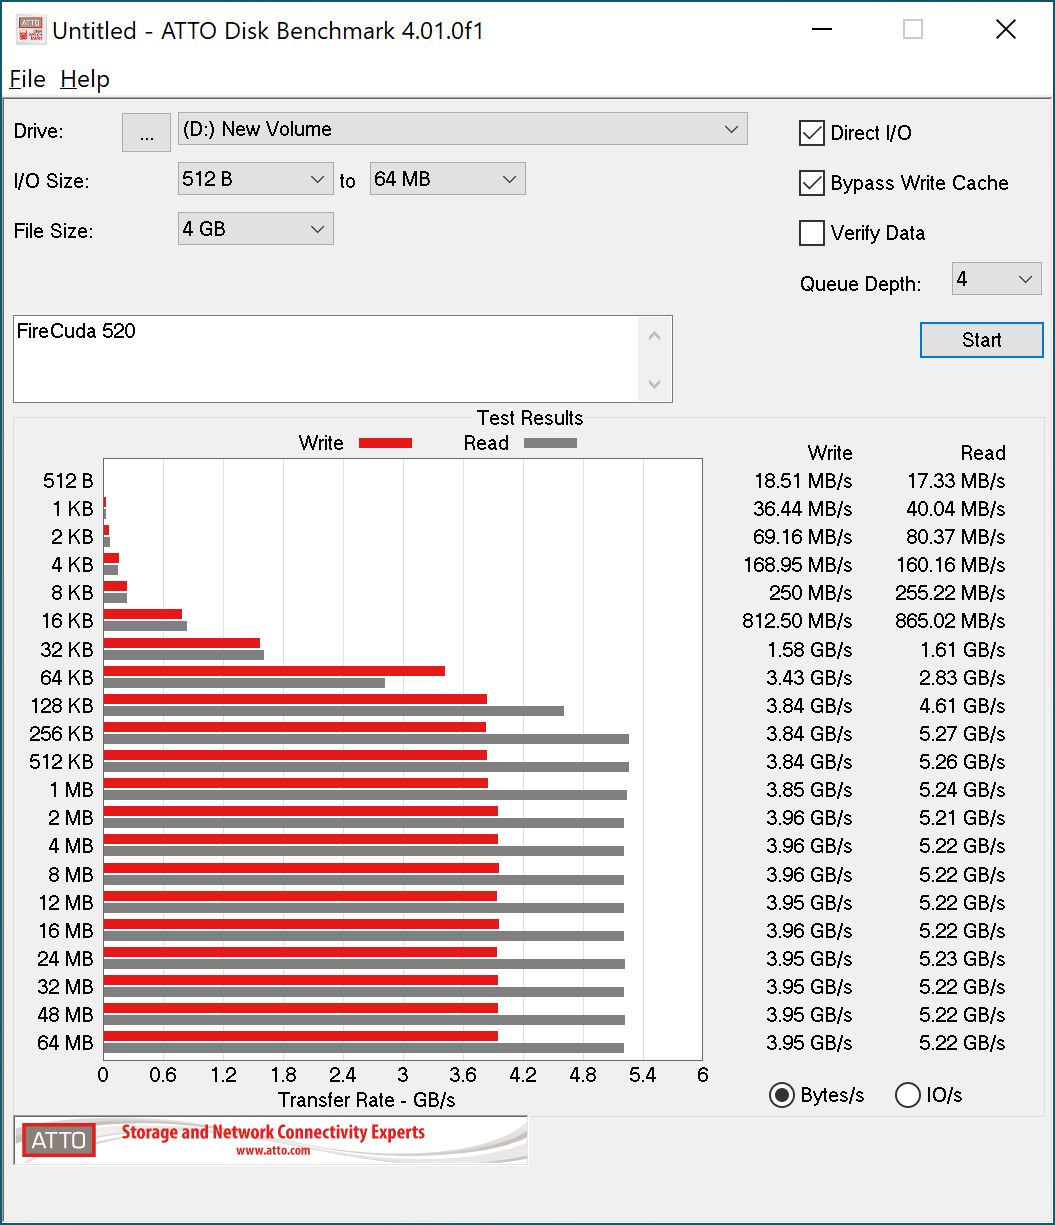Click the ATTO application icon in title bar
The width and height of the screenshot is (1055, 1225).
(x=30, y=29)
